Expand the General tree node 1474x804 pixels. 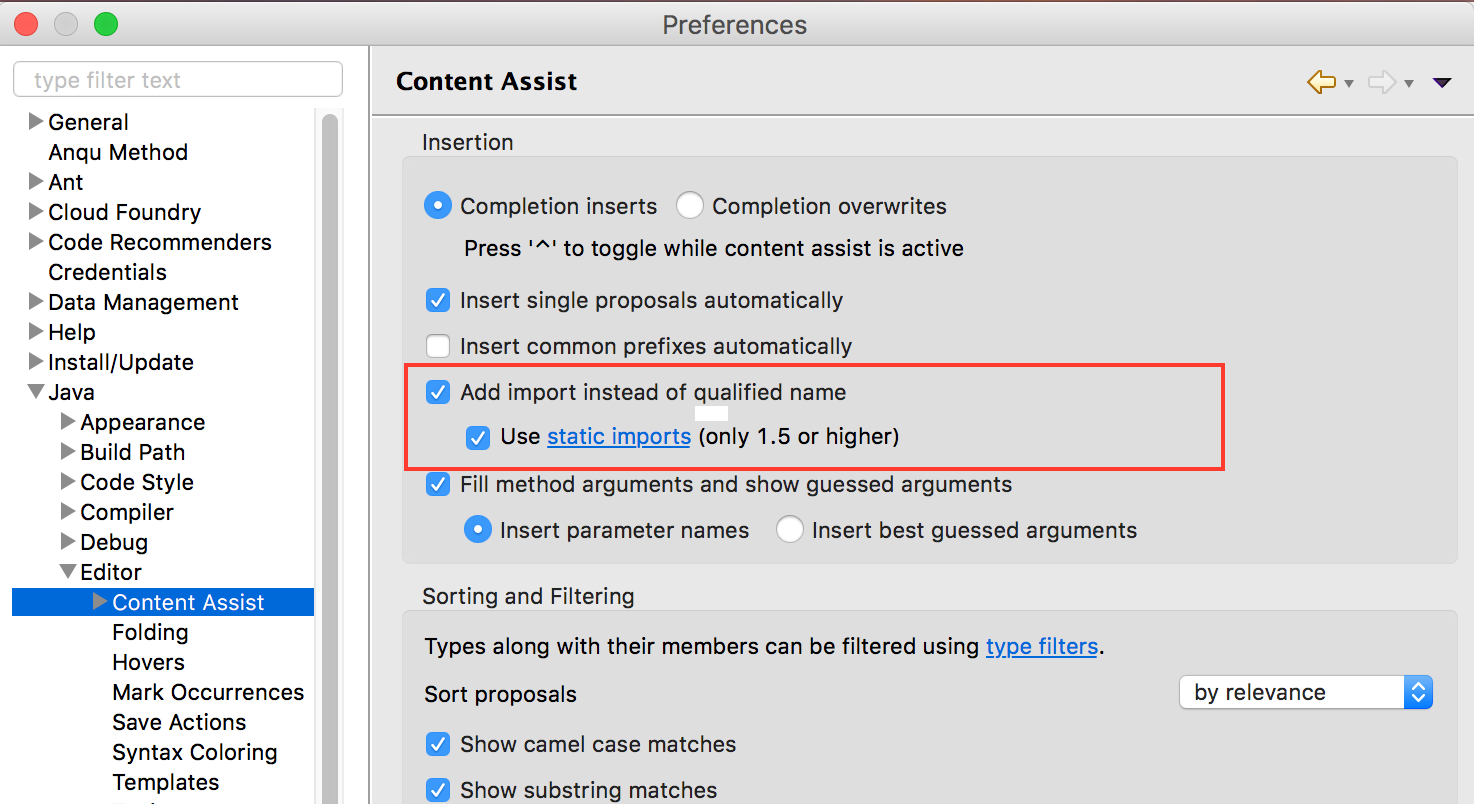tap(35, 122)
